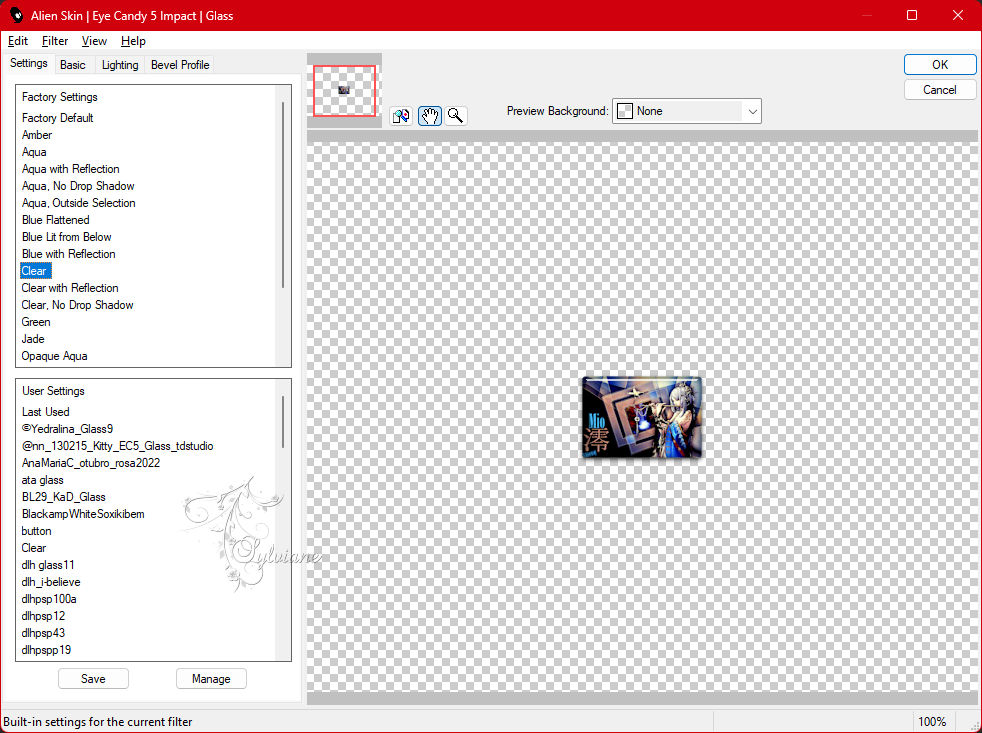Switch to the Bevel Profile tab

180,65
